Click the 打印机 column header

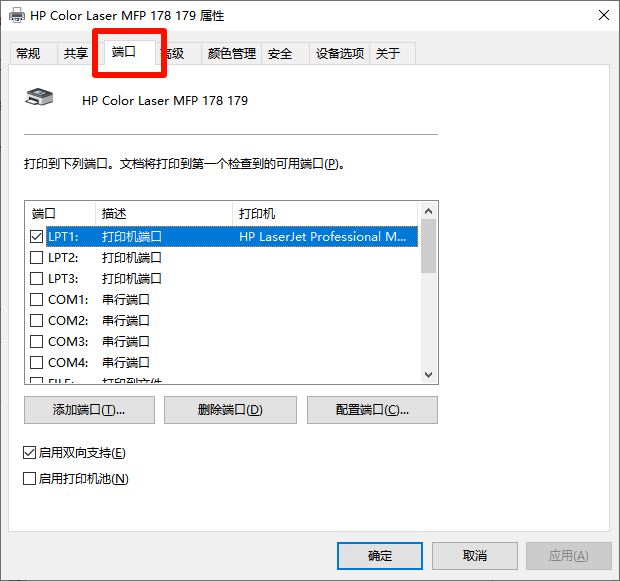pos(325,214)
